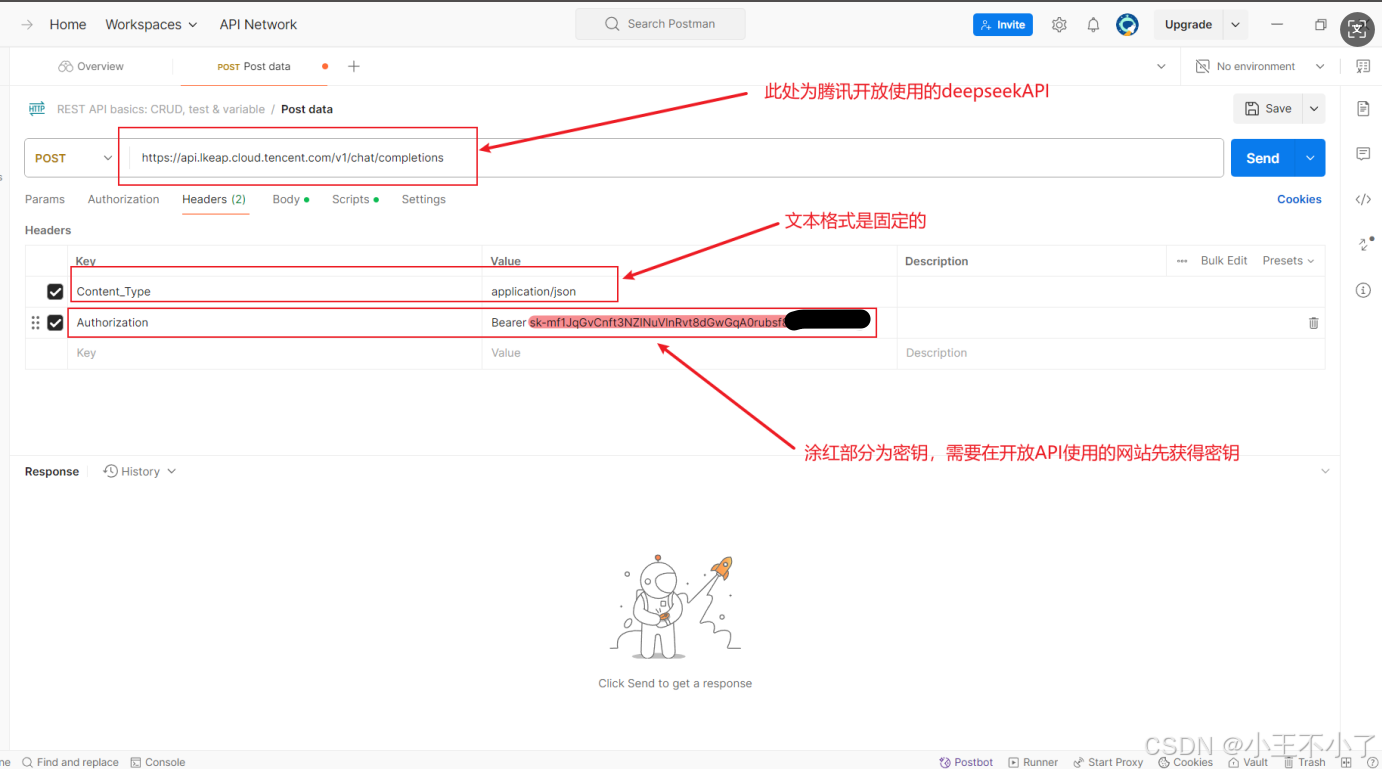Switch to the Settings tab
The height and width of the screenshot is (769, 1382).
click(424, 200)
